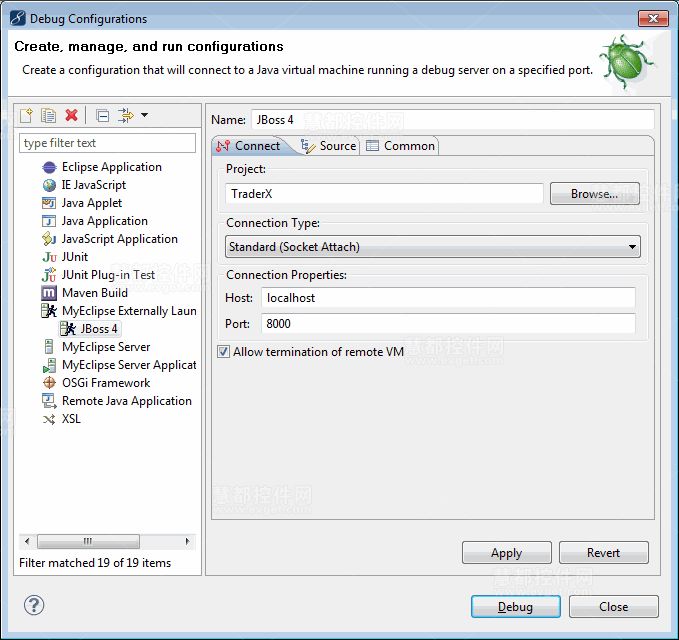Screen dimensions: 679x640
Task: Click the Close button
Action: (614, 607)
